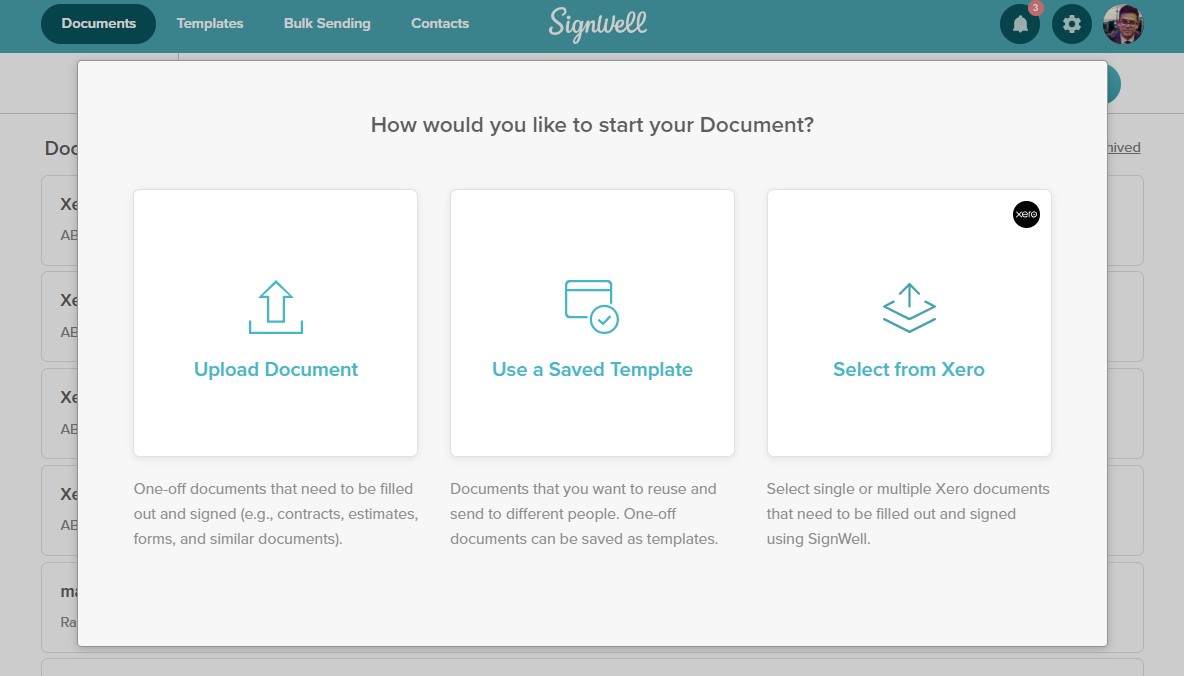Go to the Bulk Sending tab
Screen dimensions: 1184x676
[x=327, y=23]
